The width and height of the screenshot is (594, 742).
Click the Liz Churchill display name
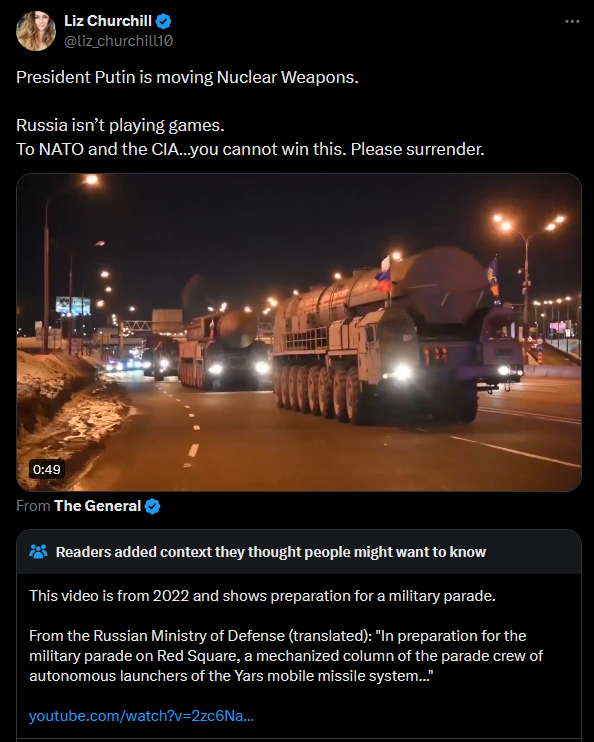click(x=107, y=21)
